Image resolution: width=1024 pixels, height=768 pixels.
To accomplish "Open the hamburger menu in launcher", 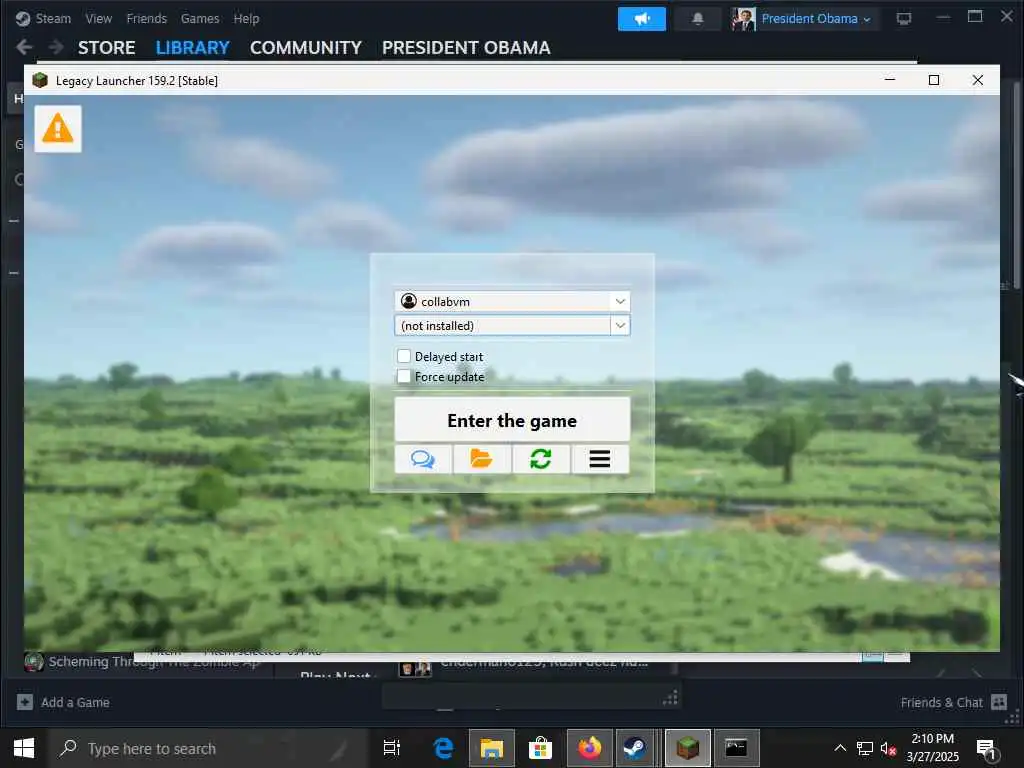I will point(600,459).
